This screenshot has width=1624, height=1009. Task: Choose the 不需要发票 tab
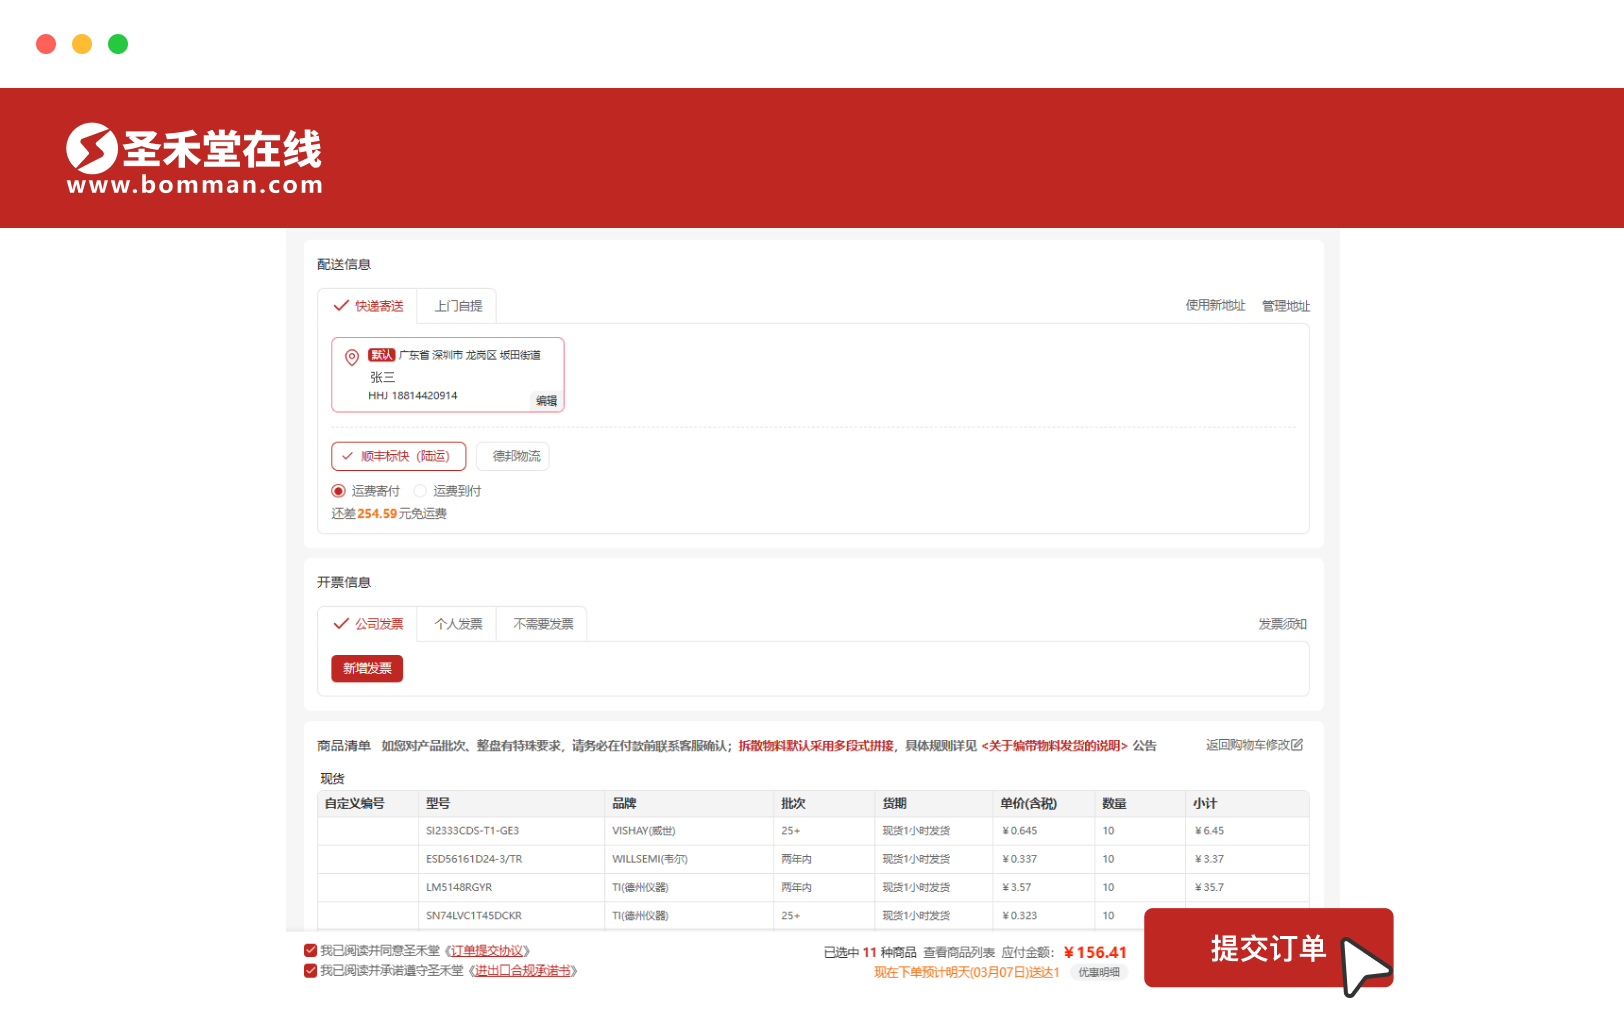pos(543,624)
